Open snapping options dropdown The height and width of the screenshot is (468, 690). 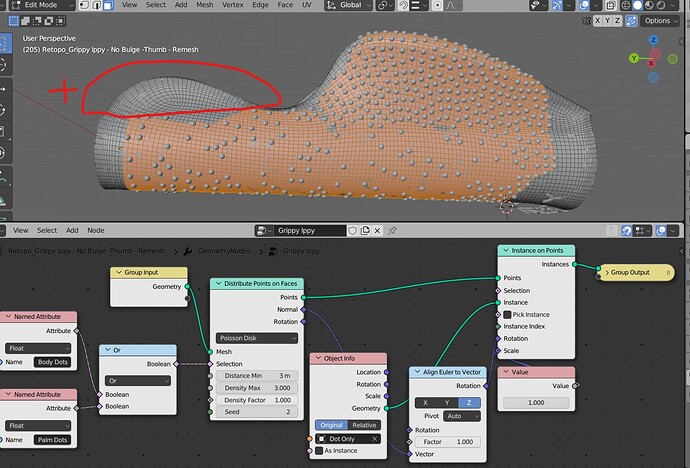pyautogui.click(x=418, y=5)
